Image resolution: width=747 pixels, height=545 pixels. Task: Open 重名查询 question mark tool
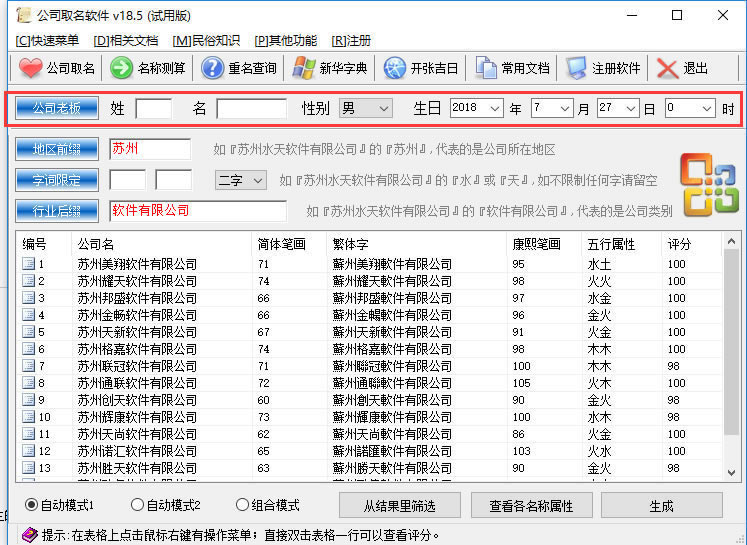point(212,68)
